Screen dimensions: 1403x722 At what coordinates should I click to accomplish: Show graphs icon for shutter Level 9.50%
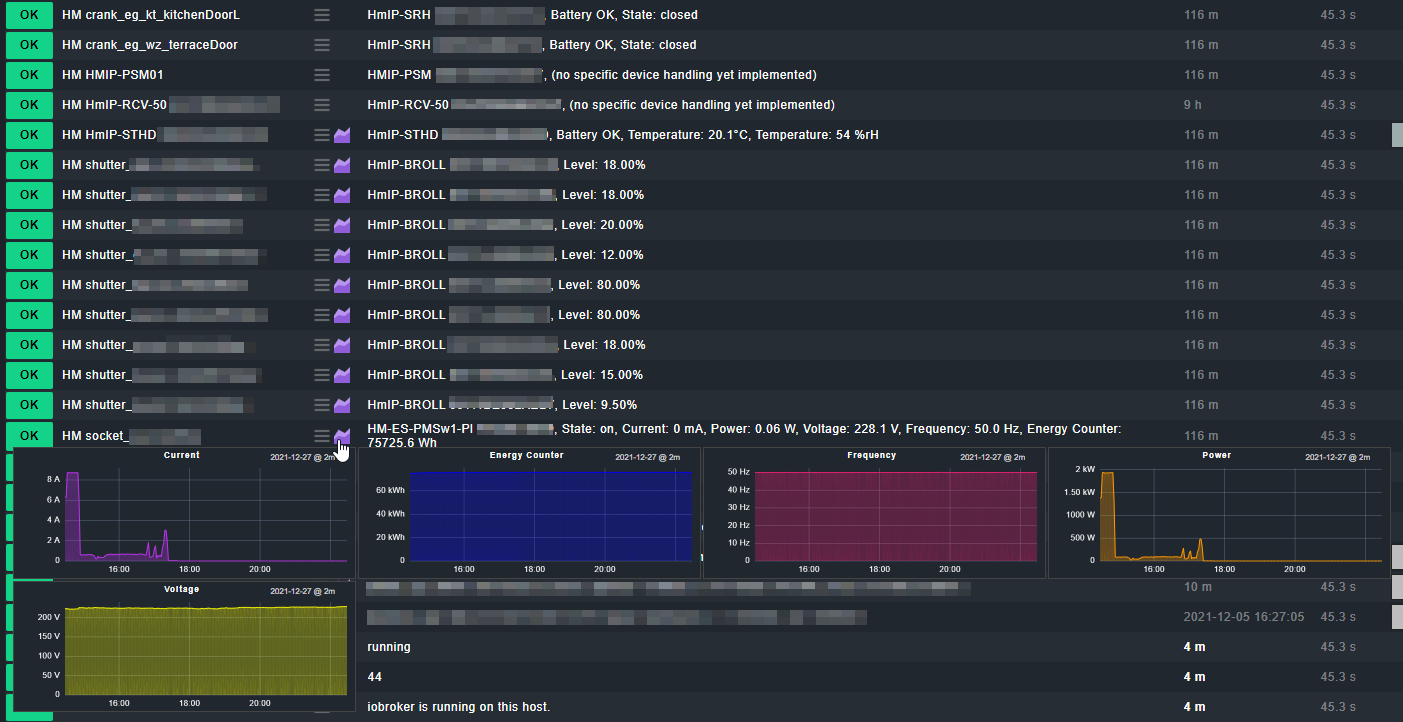[x=342, y=405]
